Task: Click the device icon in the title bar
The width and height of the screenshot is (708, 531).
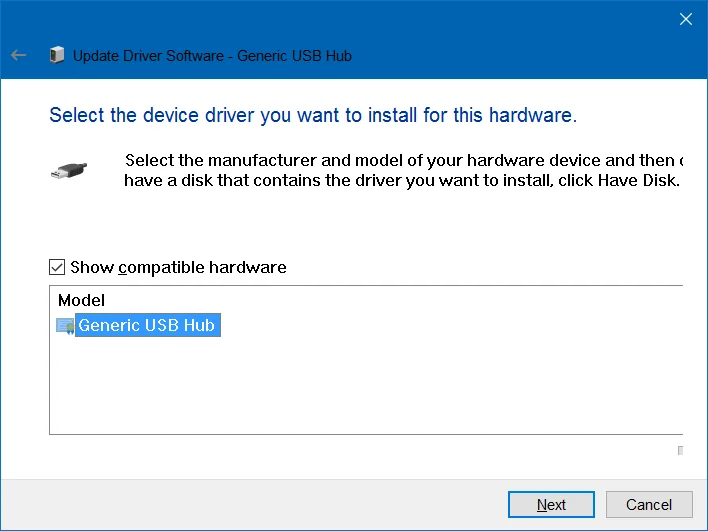Action: 57,55
